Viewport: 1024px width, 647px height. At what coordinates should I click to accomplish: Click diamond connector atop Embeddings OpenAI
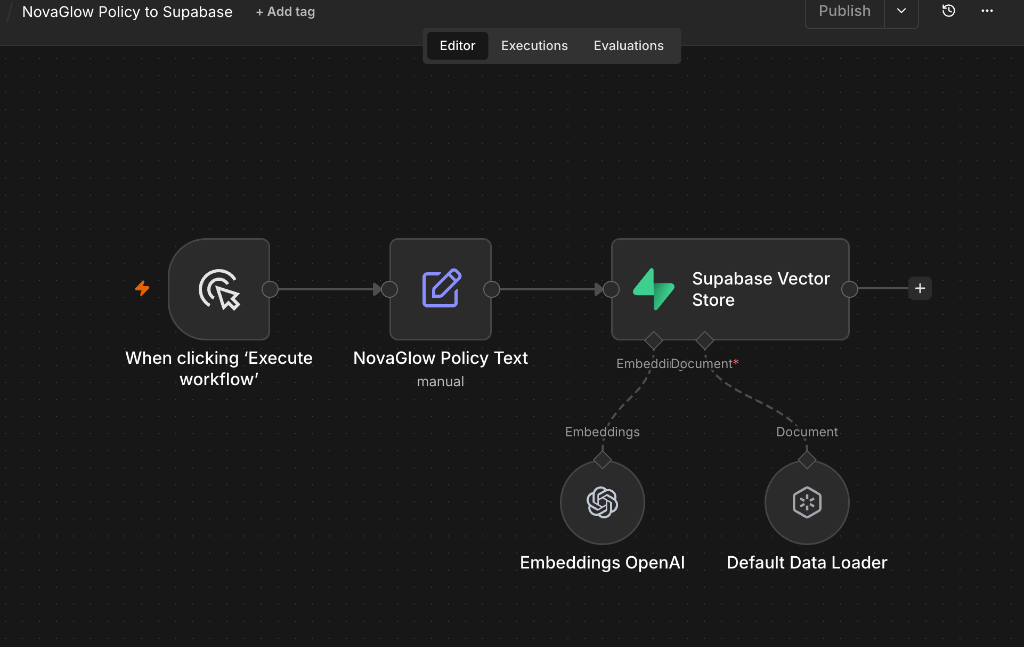pos(602,460)
